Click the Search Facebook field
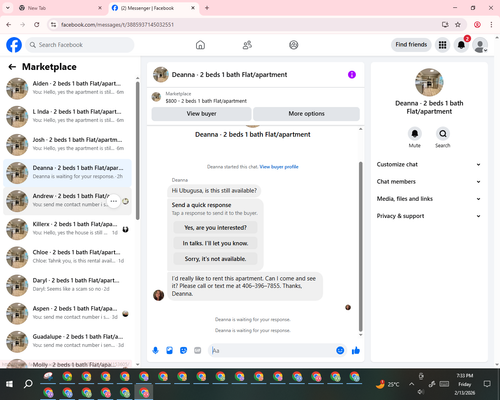The height and width of the screenshot is (400, 500). 80,45
